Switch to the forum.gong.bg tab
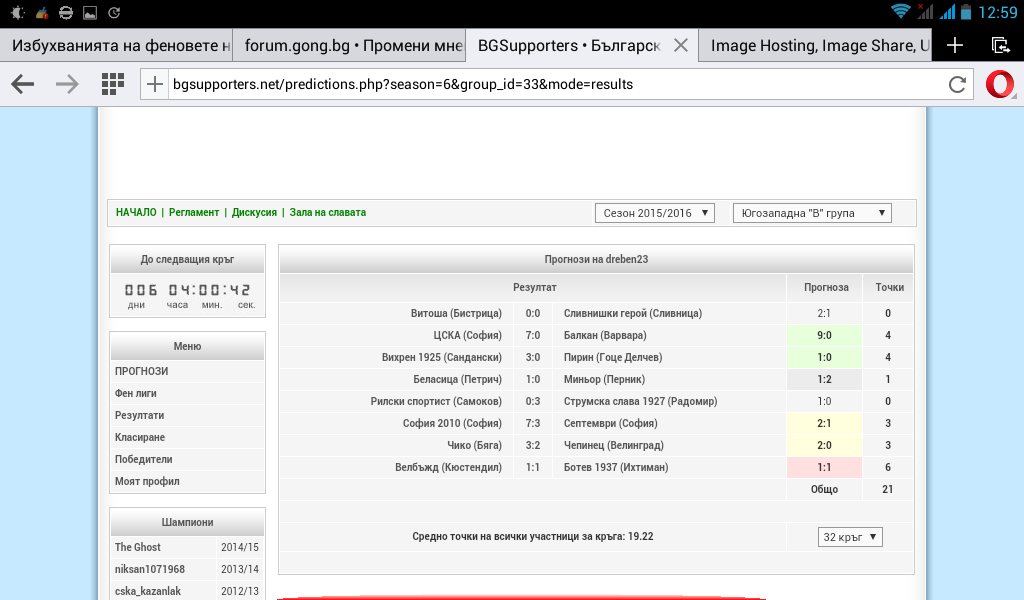The image size is (1024, 600). (x=350, y=45)
